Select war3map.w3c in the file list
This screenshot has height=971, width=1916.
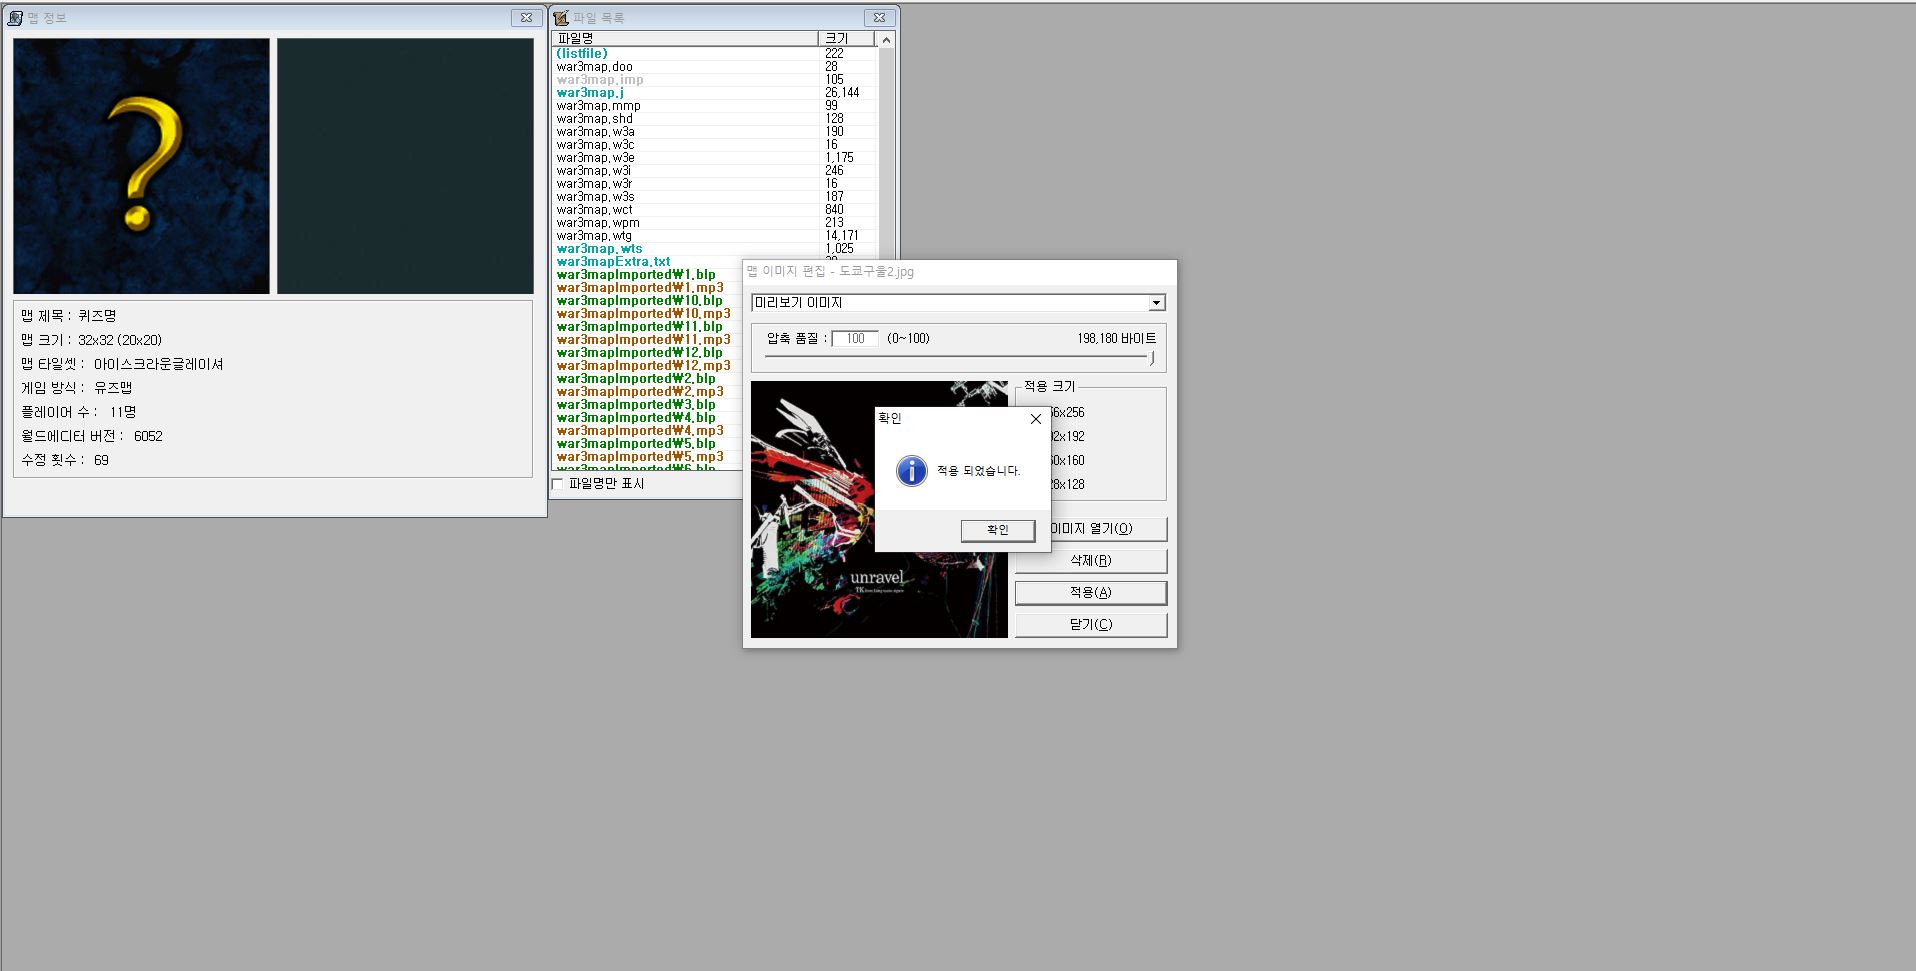pyautogui.click(x=595, y=145)
